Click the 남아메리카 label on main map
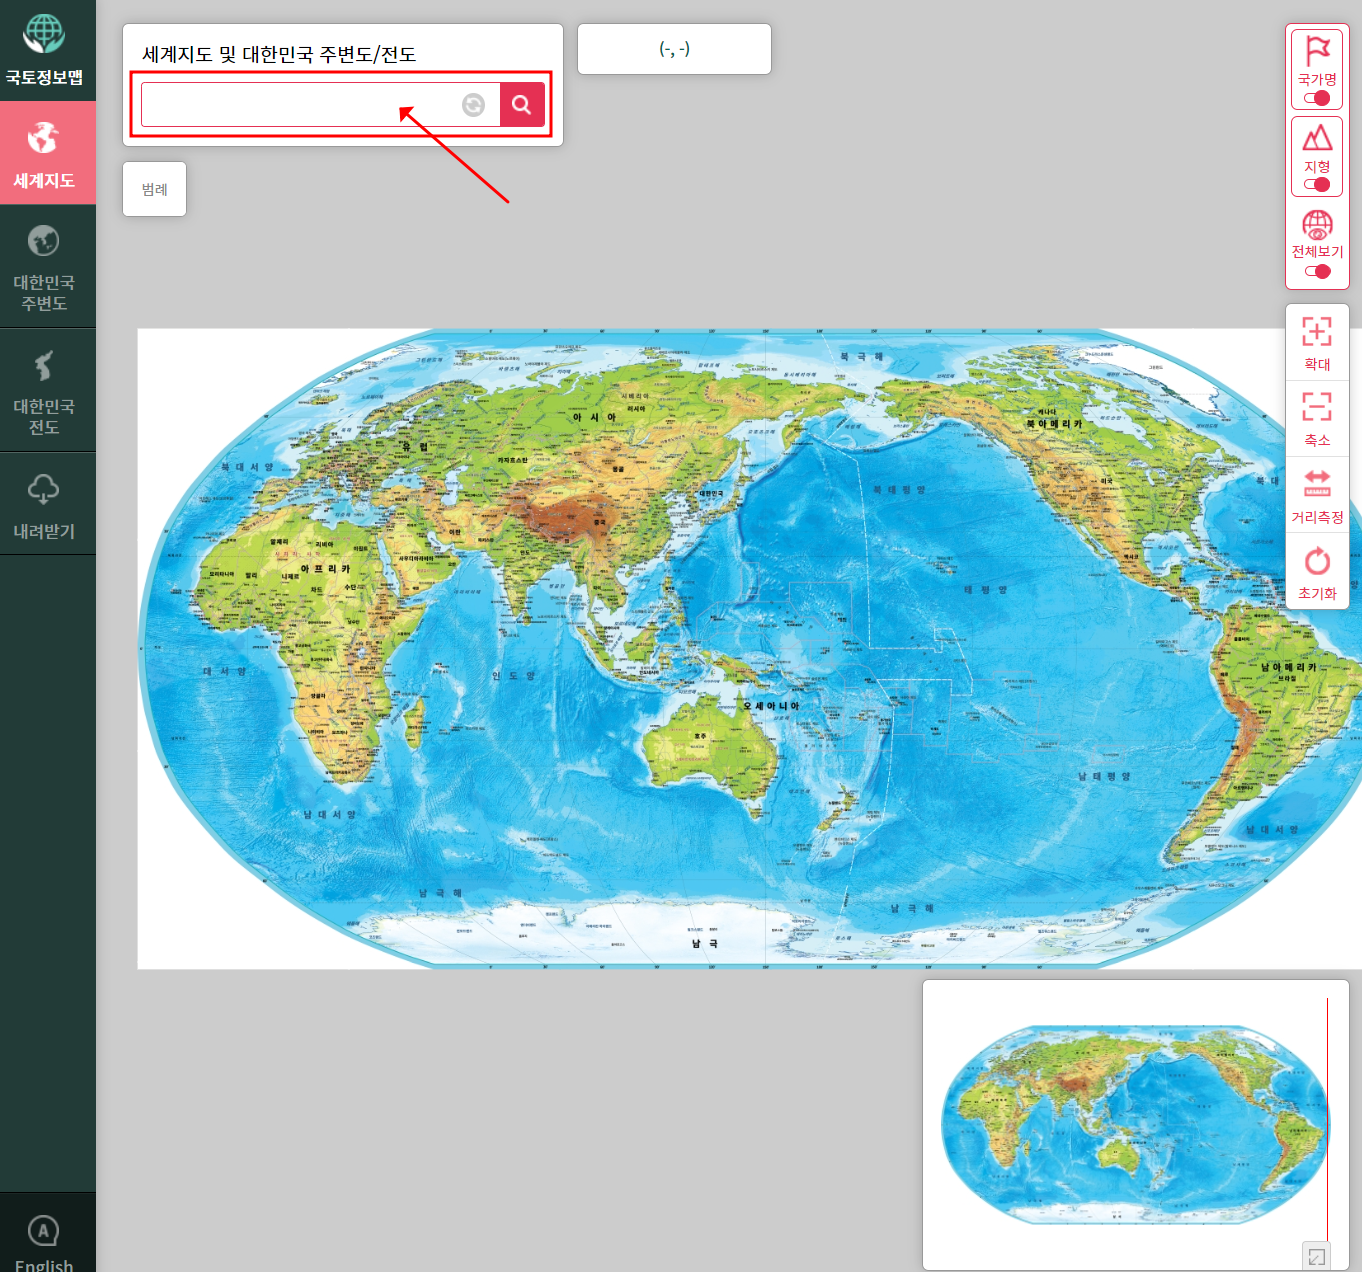The width and height of the screenshot is (1362, 1272). 1289,667
